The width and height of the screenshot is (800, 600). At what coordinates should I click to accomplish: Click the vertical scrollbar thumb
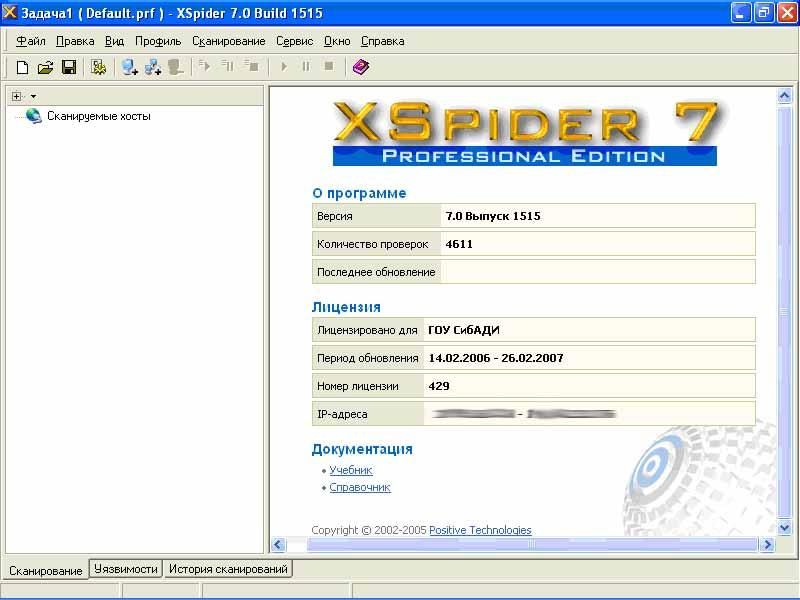click(784, 311)
